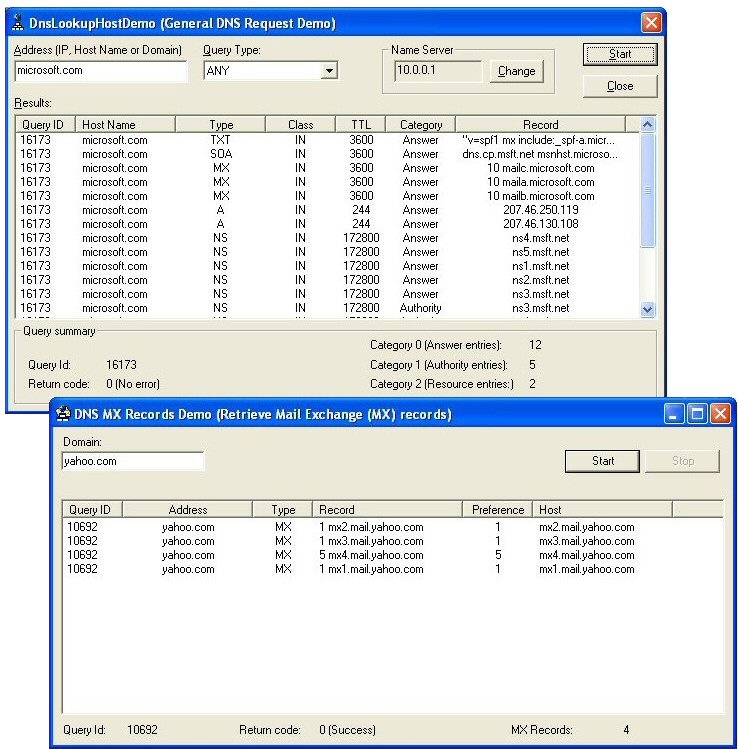Focus the yahoo.com domain field
This screenshot has height=749, width=738.
click(x=132, y=461)
